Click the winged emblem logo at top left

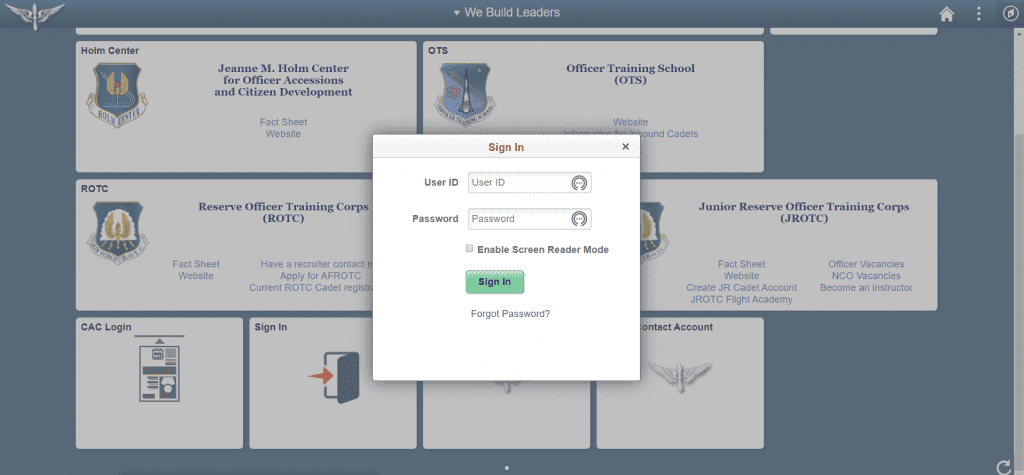click(33, 14)
